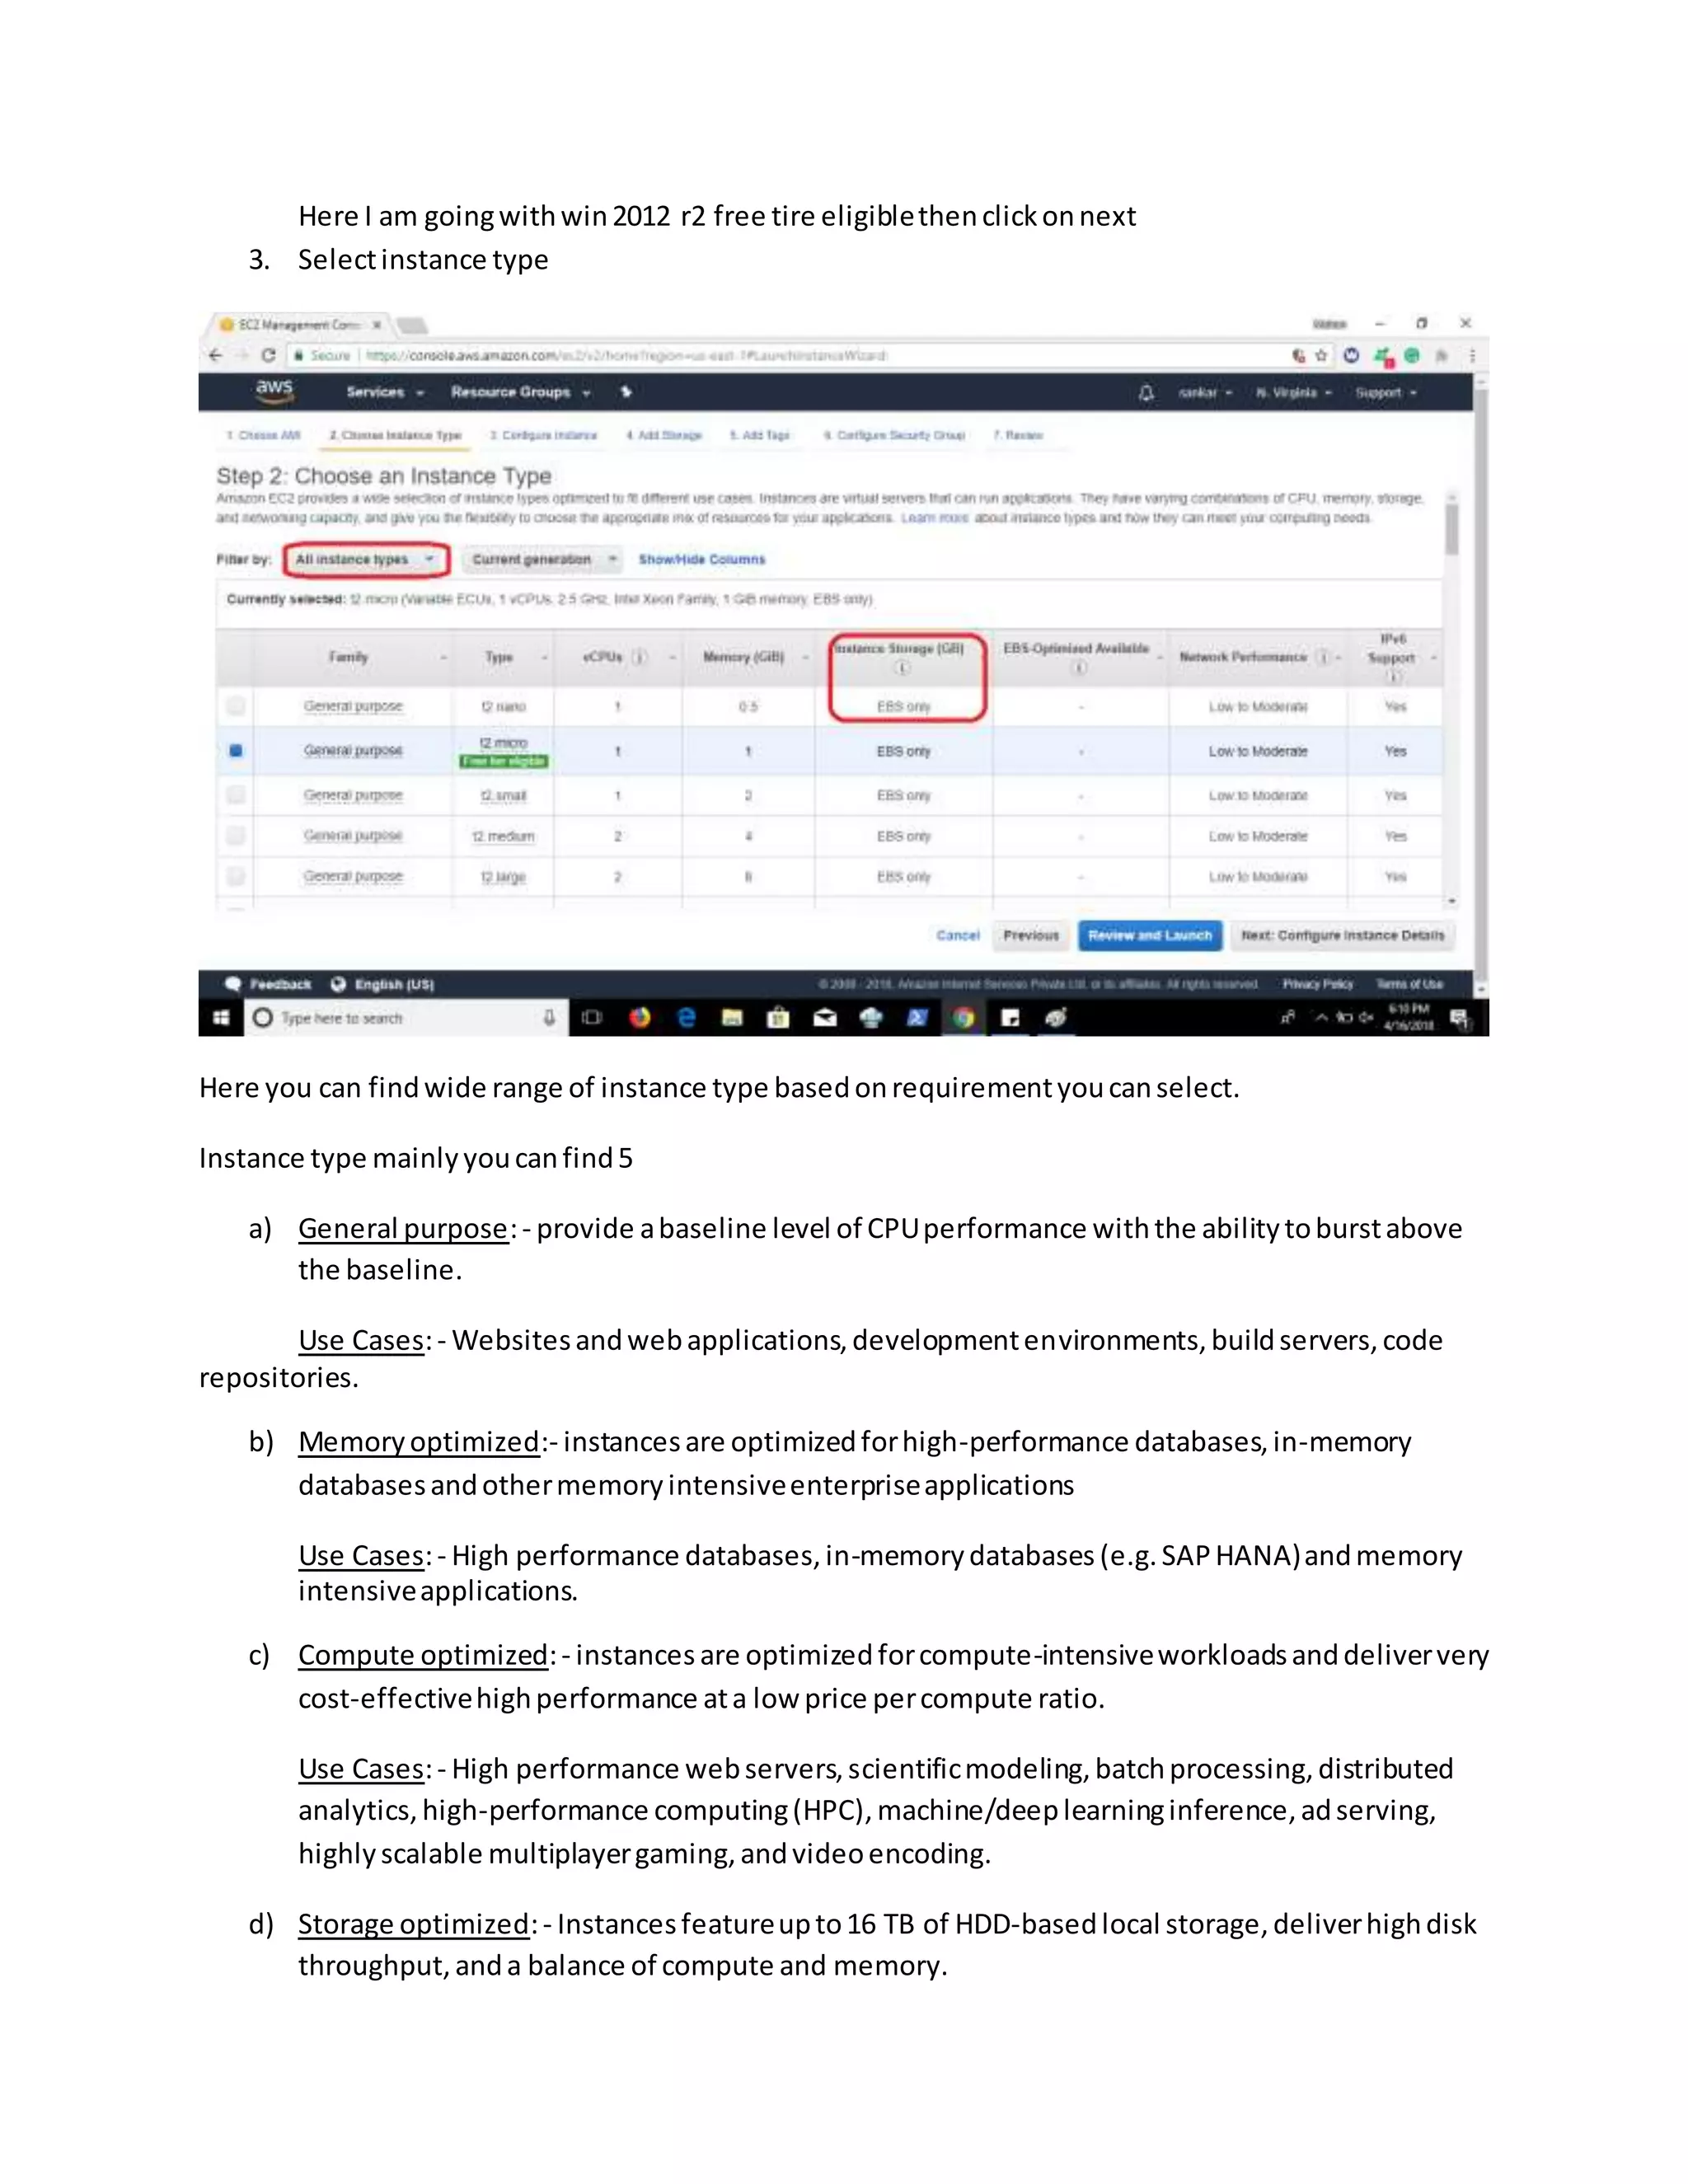The width and height of the screenshot is (1688, 2184).
Task: Click the Cancel link
Action: click(x=958, y=935)
